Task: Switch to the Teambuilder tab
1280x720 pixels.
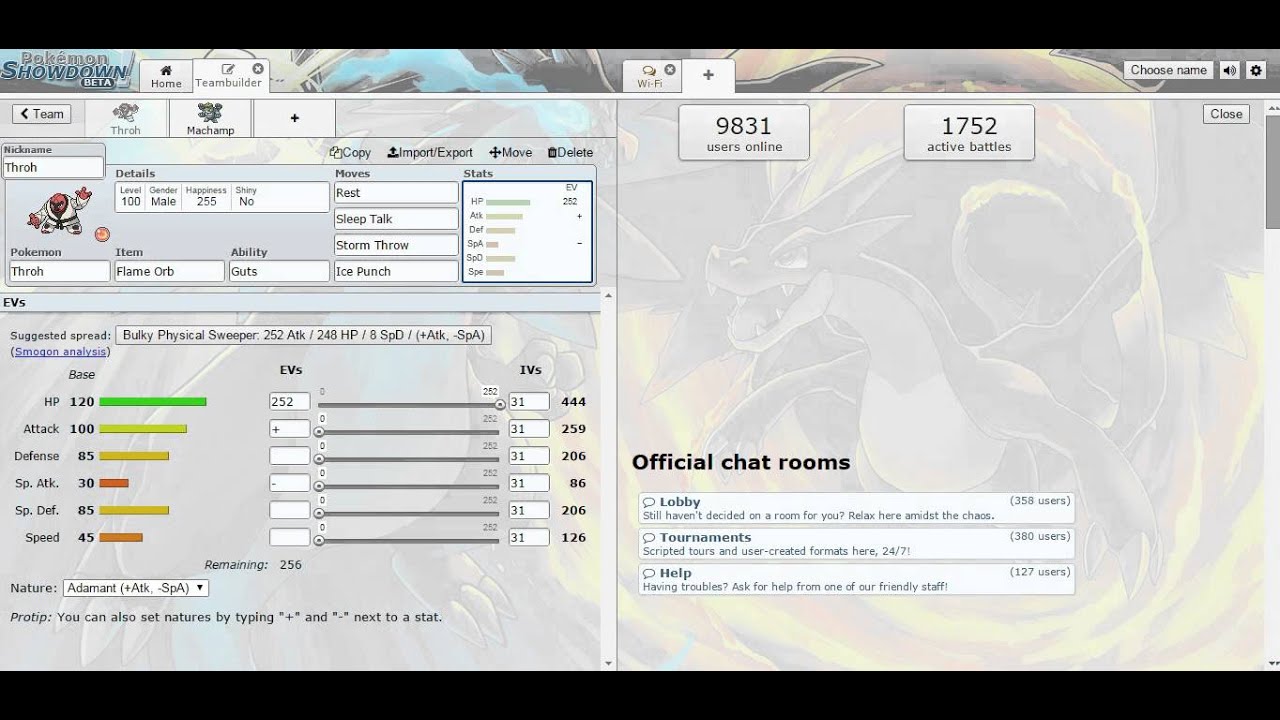Action: pyautogui.click(x=228, y=76)
